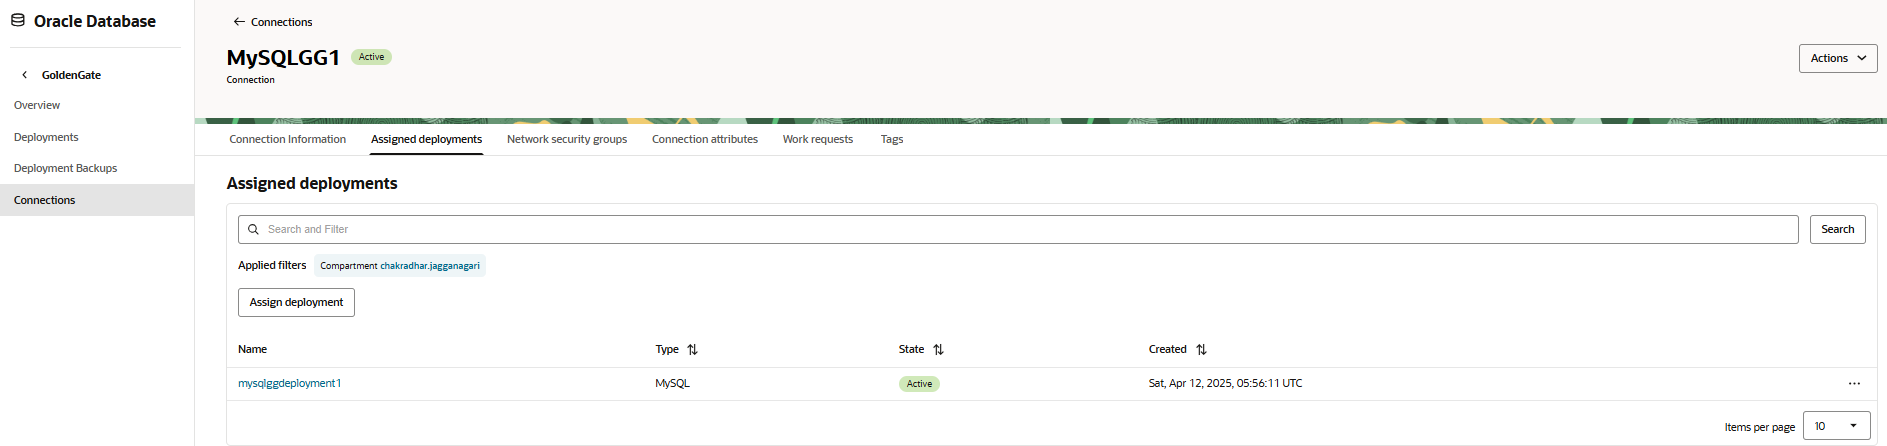The width and height of the screenshot is (1887, 446).
Task: Click the State column header text
Action: pos(911,350)
